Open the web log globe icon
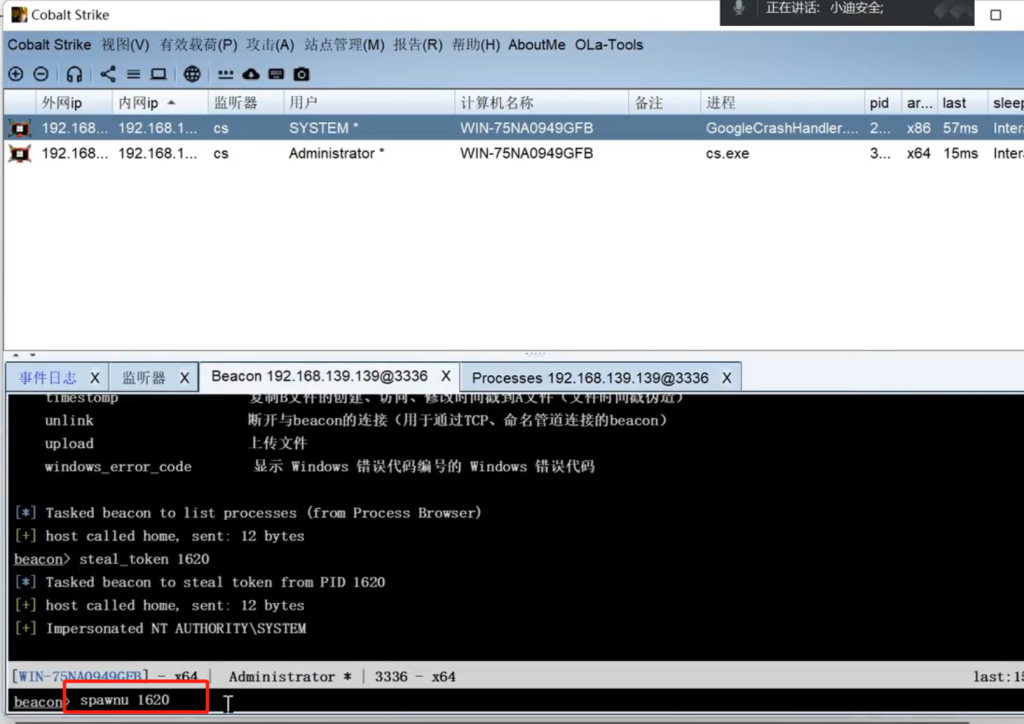The height and width of the screenshot is (724, 1024). point(192,74)
